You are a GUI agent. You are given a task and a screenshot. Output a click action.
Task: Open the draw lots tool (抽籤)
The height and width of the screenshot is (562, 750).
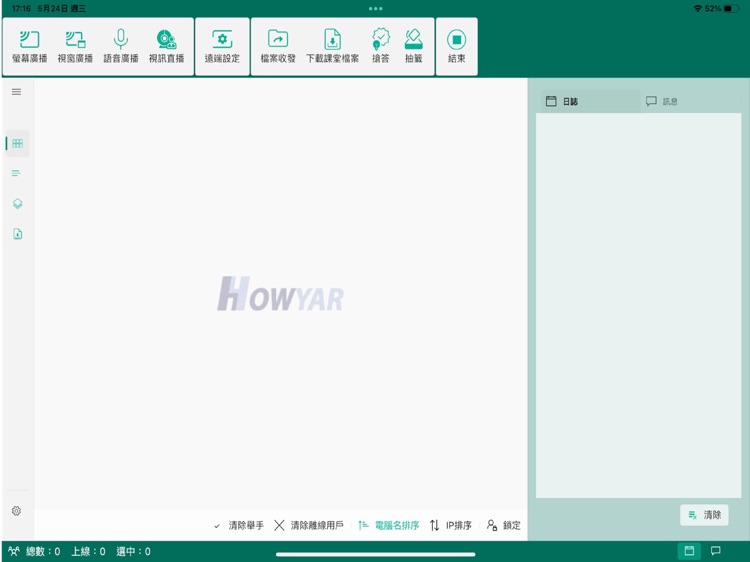(x=413, y=46)
